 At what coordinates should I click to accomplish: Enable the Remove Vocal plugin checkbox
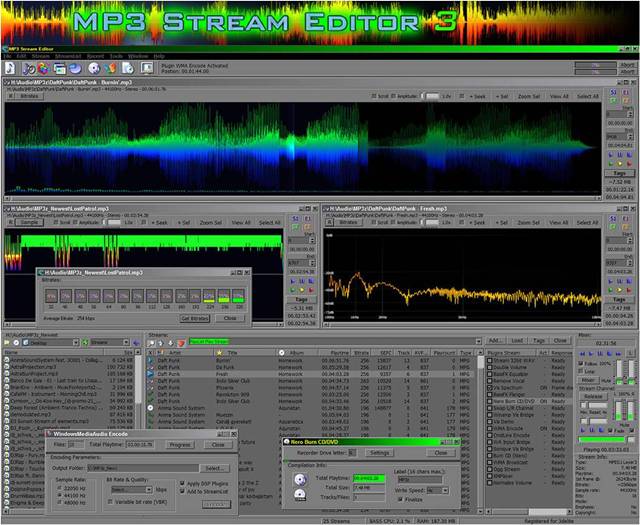tap(489, 381)
